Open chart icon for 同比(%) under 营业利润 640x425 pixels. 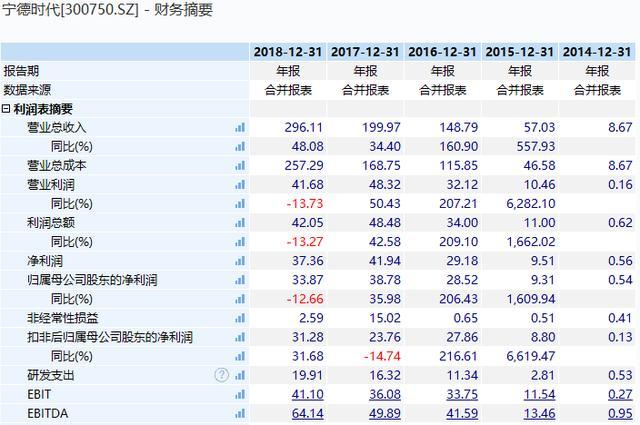point(240,204)
